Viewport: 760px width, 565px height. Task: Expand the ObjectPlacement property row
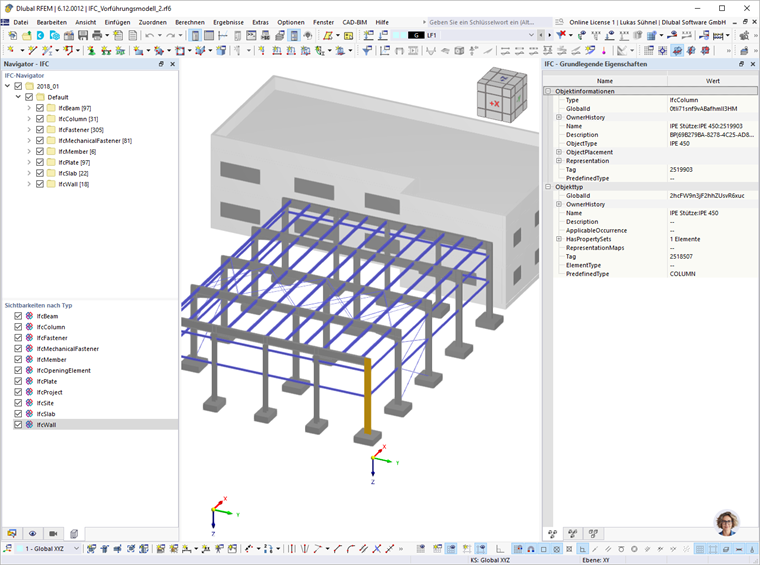(x=558, y=152)
